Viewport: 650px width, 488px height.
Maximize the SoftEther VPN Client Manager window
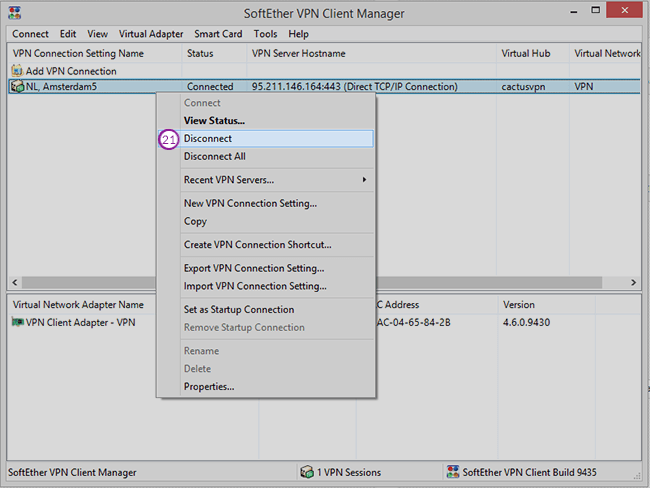coord(595,10)
